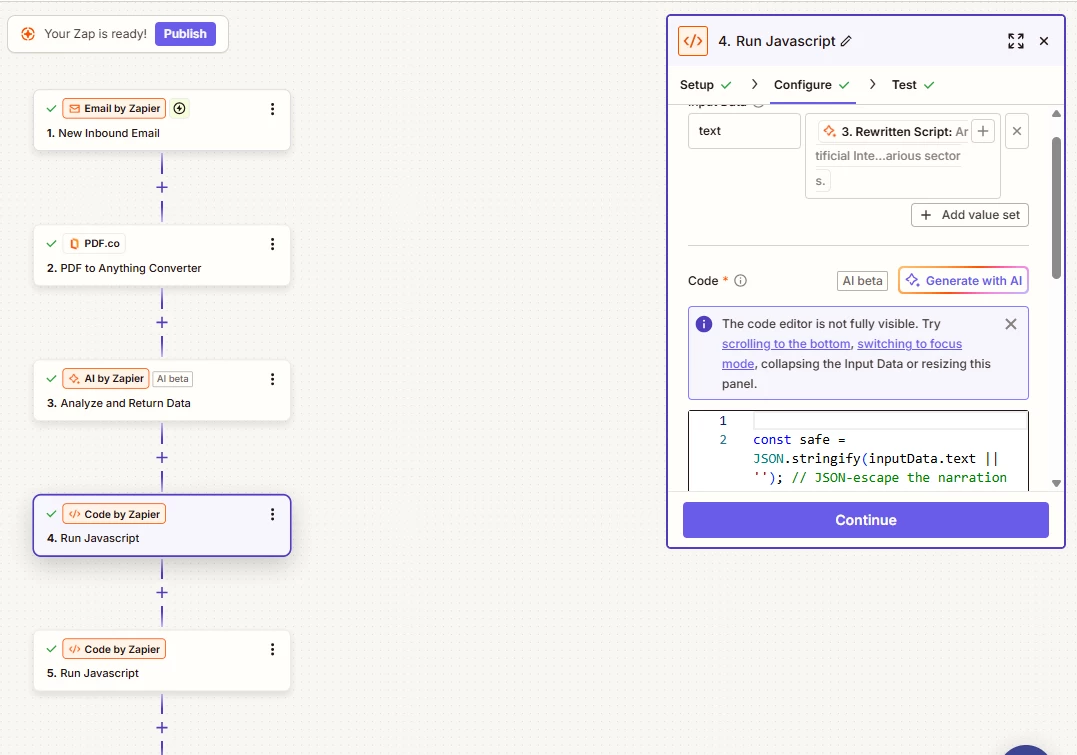Screen dimensions: 1077x755
Task: Show info tooltip next to Code label
Action: 740,280
